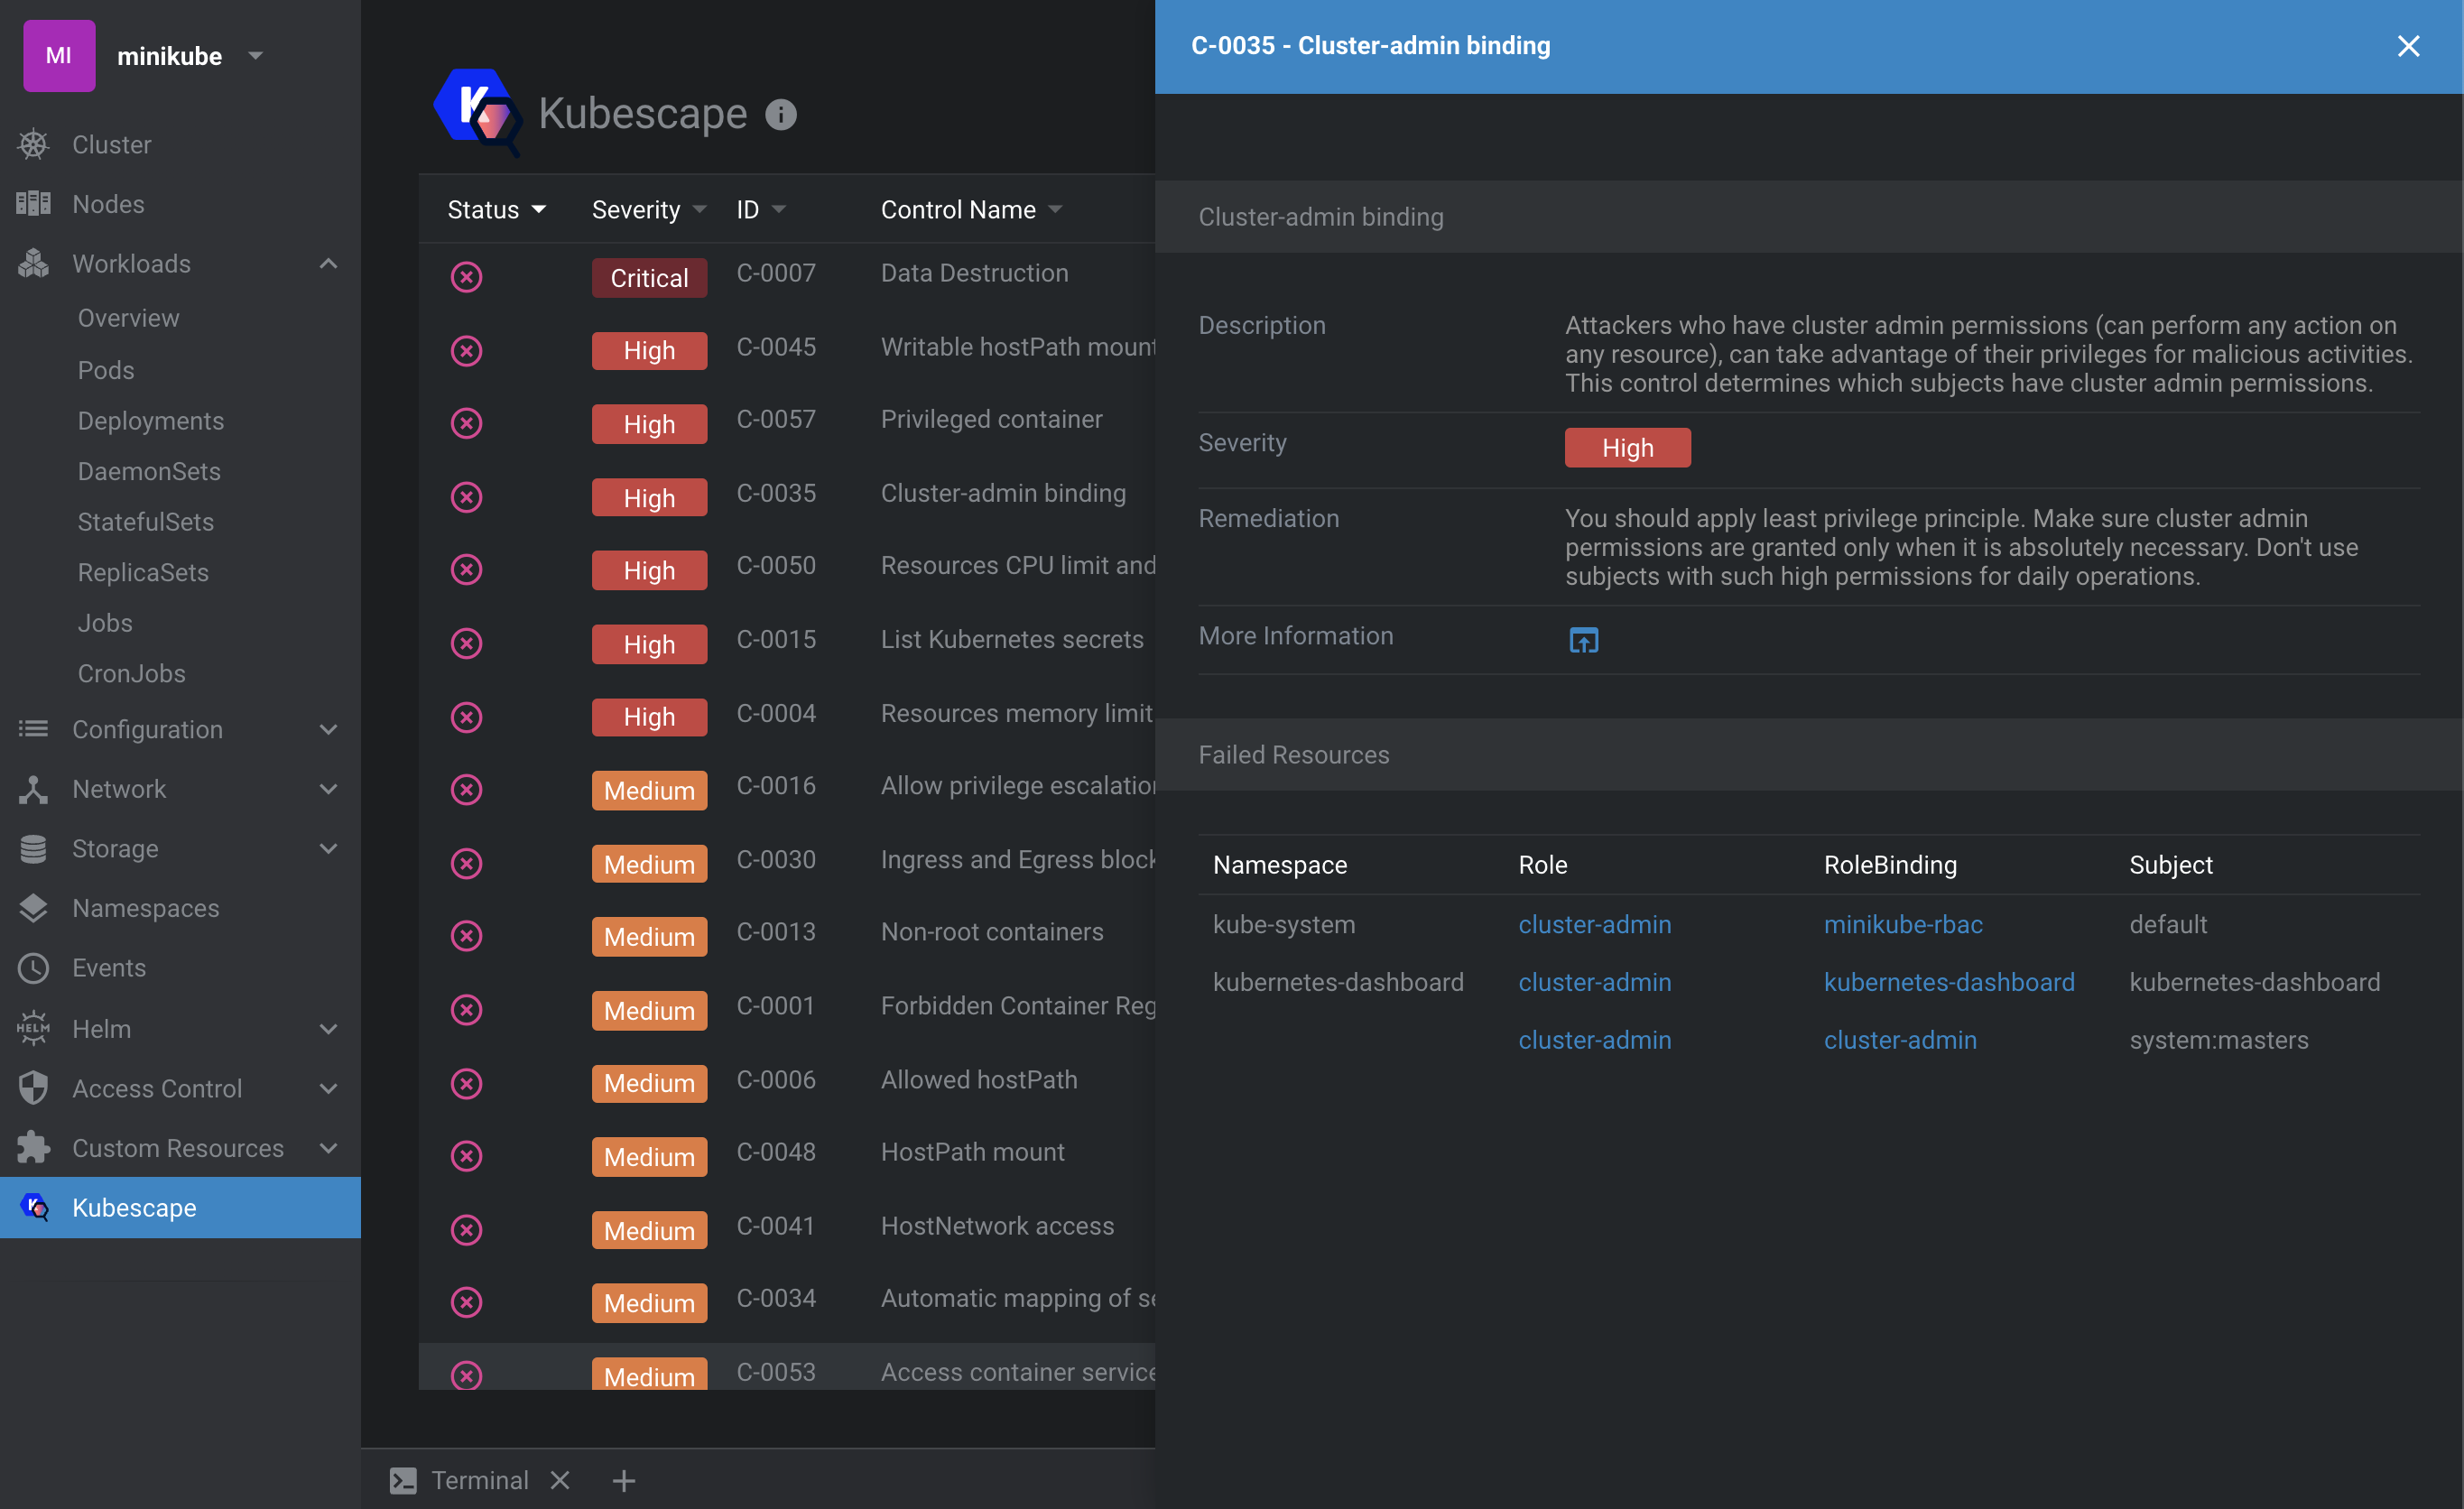Close the Terminal tab
Image resolution: width=2464 pixels, height=1509 pixels.
tap(560, 1480)
